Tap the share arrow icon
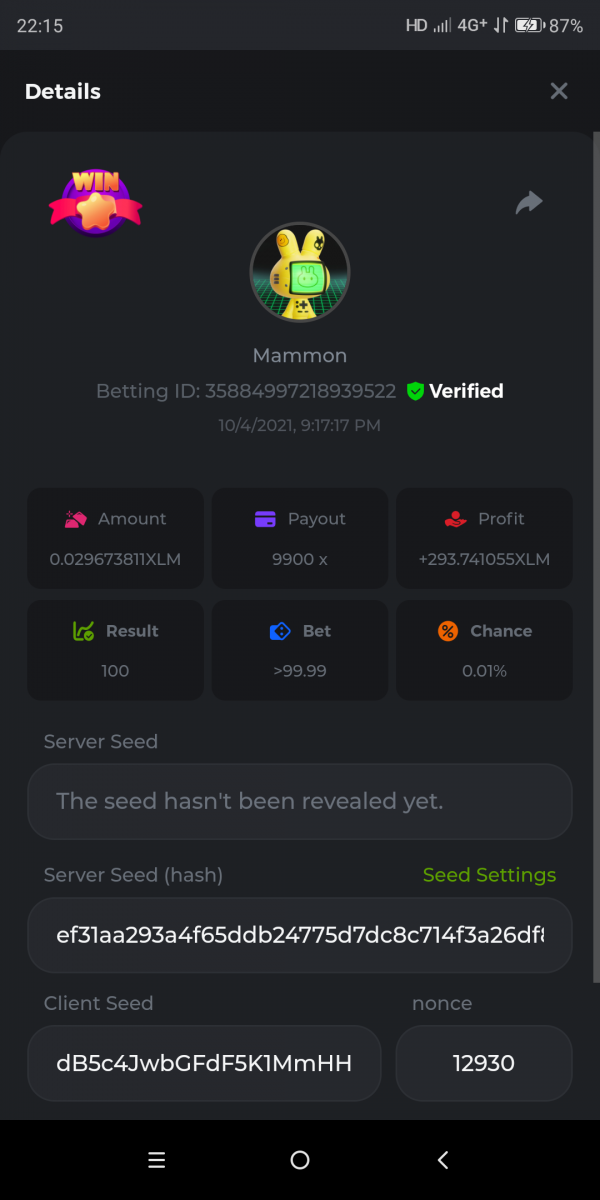The width and height of the screenshot is (600, 1200). pyautogui.click(x=529, y=203)
